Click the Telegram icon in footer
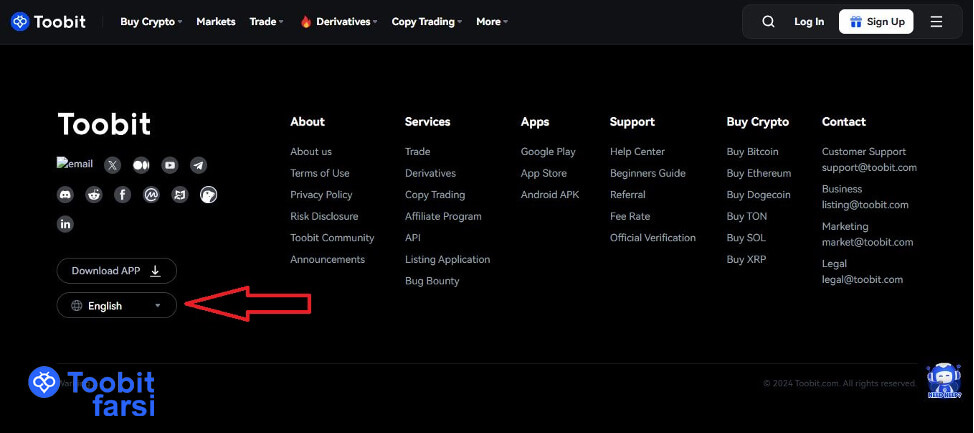 click(x=199, y=165)
